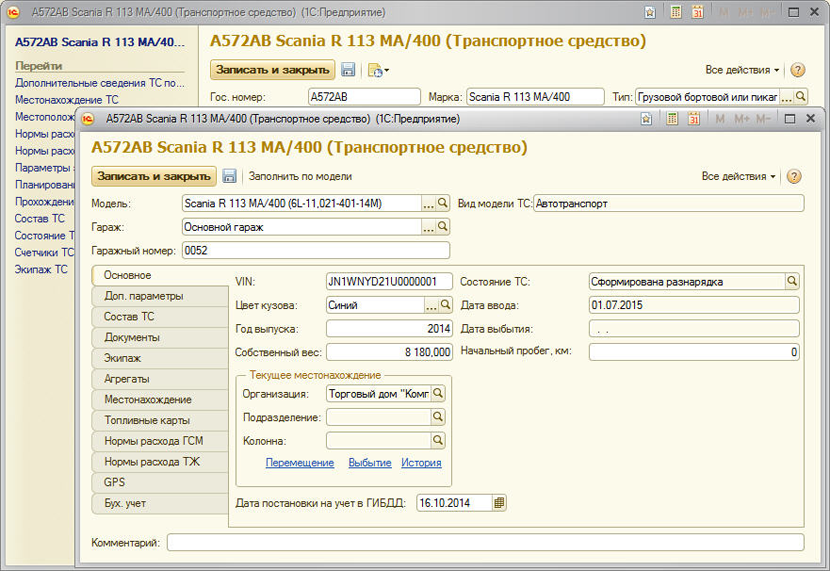Viewport: 830px width, 571px height.
Task: Click Записать и закрыть in front window
Action: [x=154, y=176]
